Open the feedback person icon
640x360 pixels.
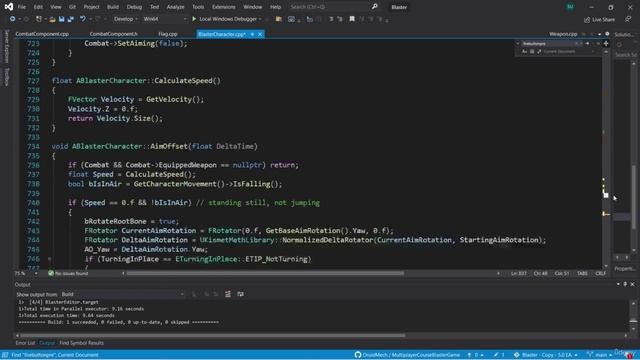(628, 19)
